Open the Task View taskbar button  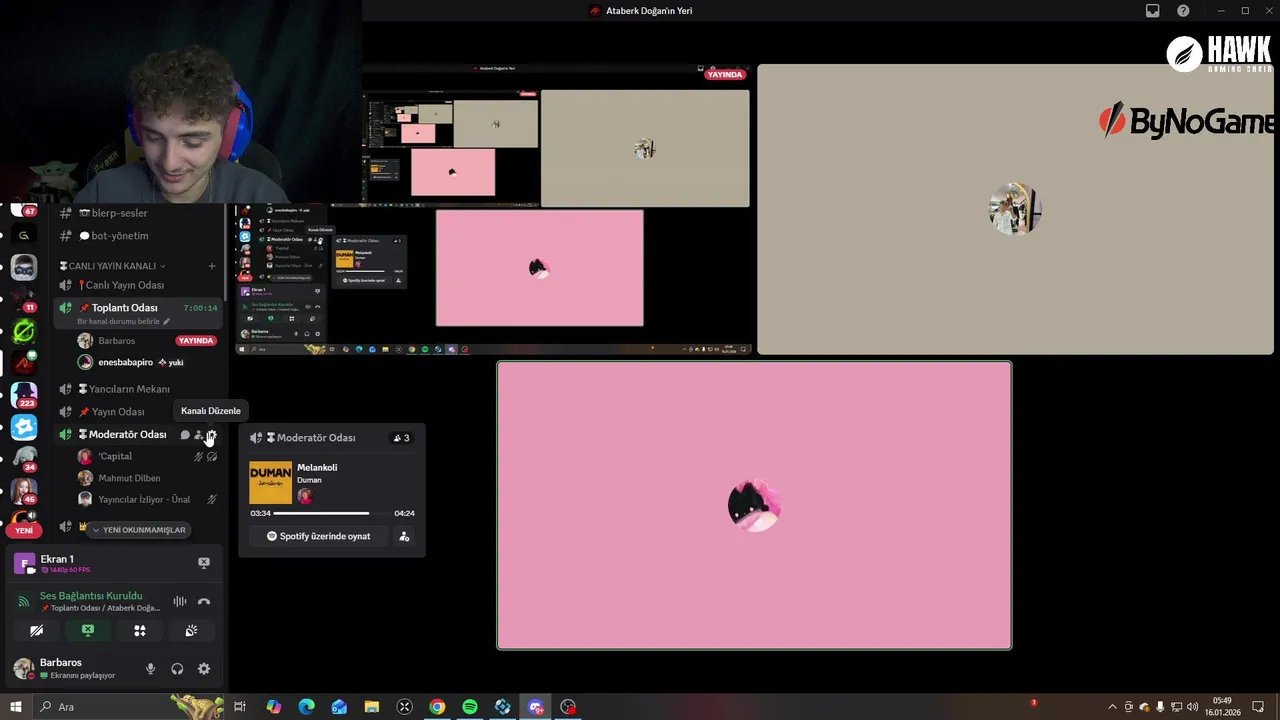click(x=240, y=707)
